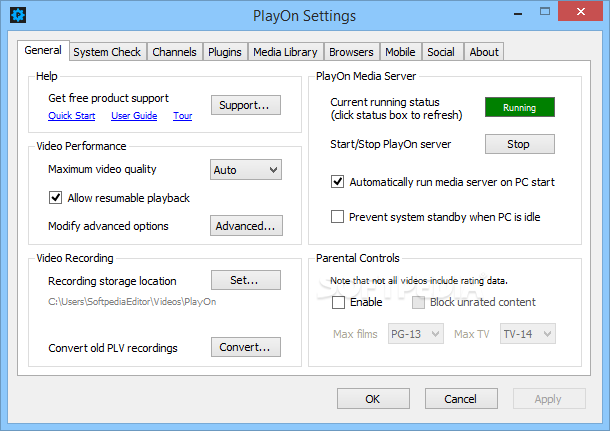610x431 pixels.
Task: Open the Browsers tab
Action: [351, 52]
